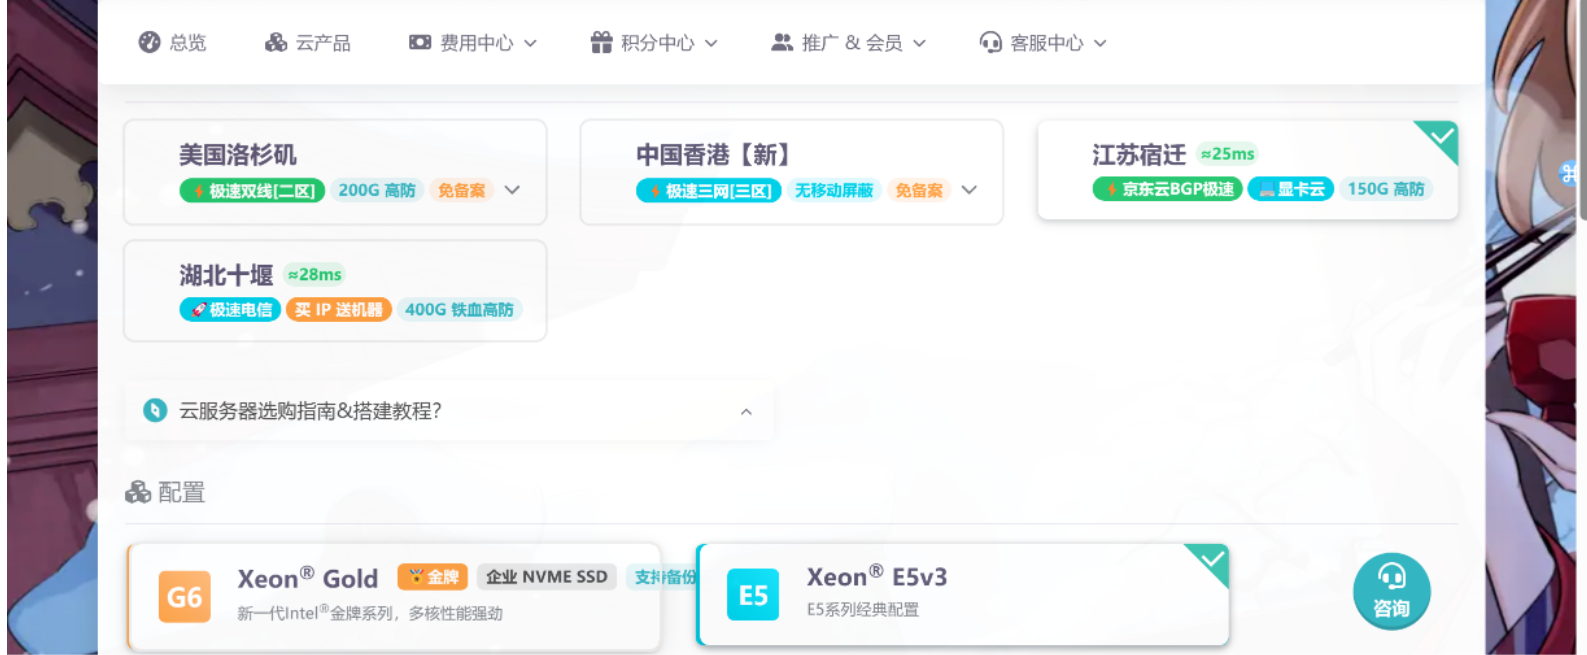
Task: Click the 客服中心 headset icon
Action: pyautogui.click(x=990, y=42)
